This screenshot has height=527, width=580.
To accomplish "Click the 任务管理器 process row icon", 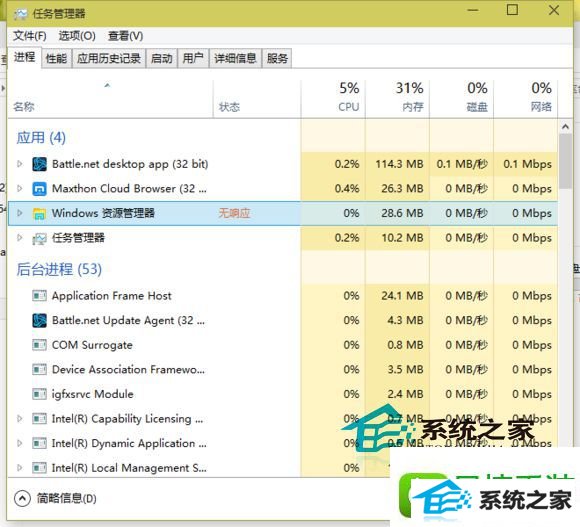I will coord(39,239).
